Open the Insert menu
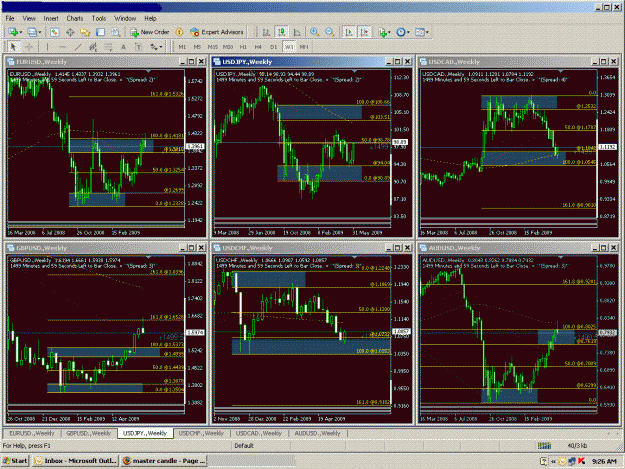The width and height of the screenshot is (625, 469). pos(51,18)
